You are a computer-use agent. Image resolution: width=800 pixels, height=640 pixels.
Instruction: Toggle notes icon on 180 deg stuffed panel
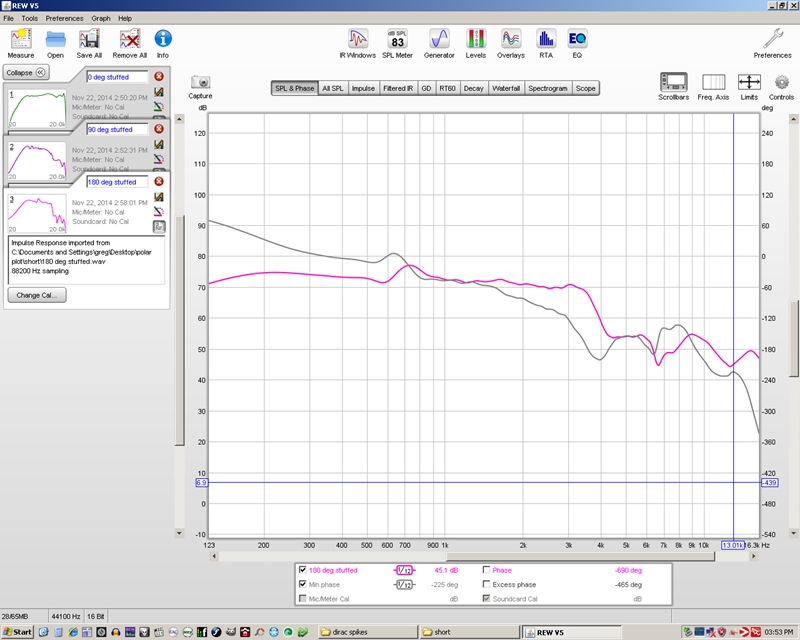coord(159,227)
